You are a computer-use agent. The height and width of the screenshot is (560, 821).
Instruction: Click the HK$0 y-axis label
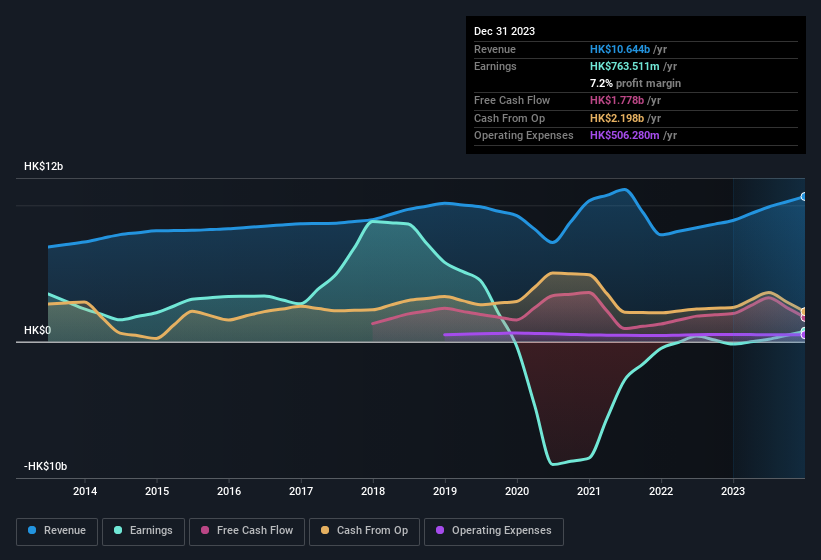pos(37,330)
